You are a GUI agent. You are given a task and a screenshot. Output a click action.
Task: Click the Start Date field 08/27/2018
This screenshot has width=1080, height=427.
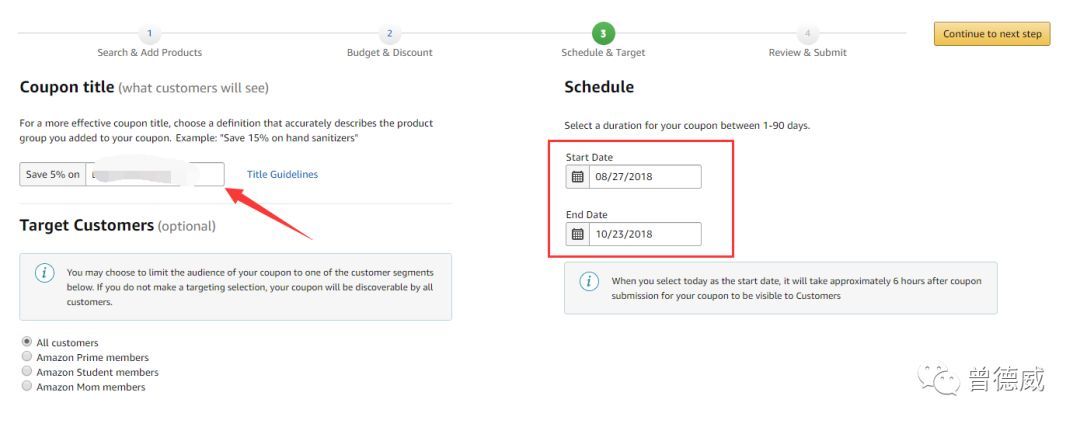click(645, 176)
